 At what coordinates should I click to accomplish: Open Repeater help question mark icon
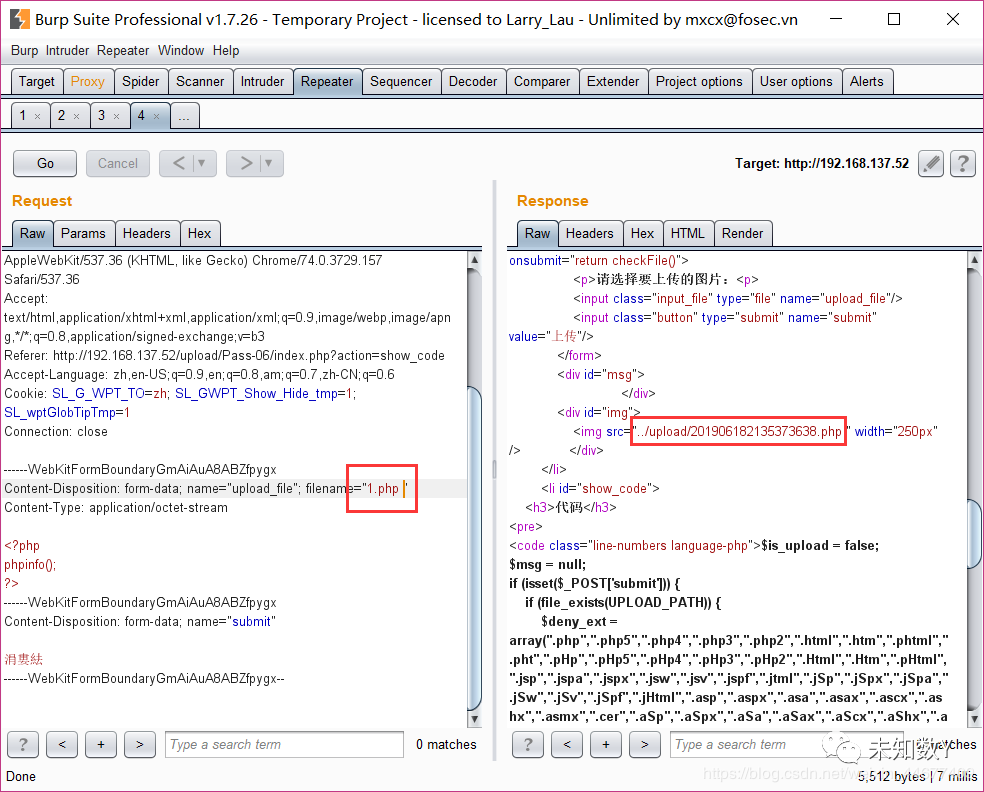[963, 164]
